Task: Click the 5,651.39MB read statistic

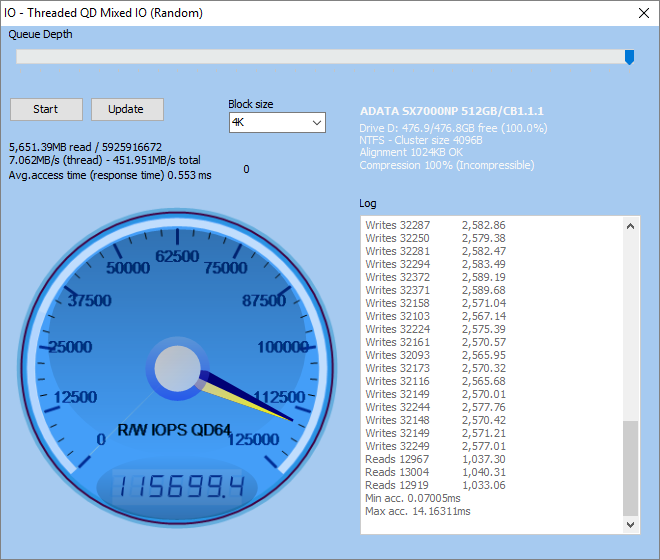Action: (85, 147)
